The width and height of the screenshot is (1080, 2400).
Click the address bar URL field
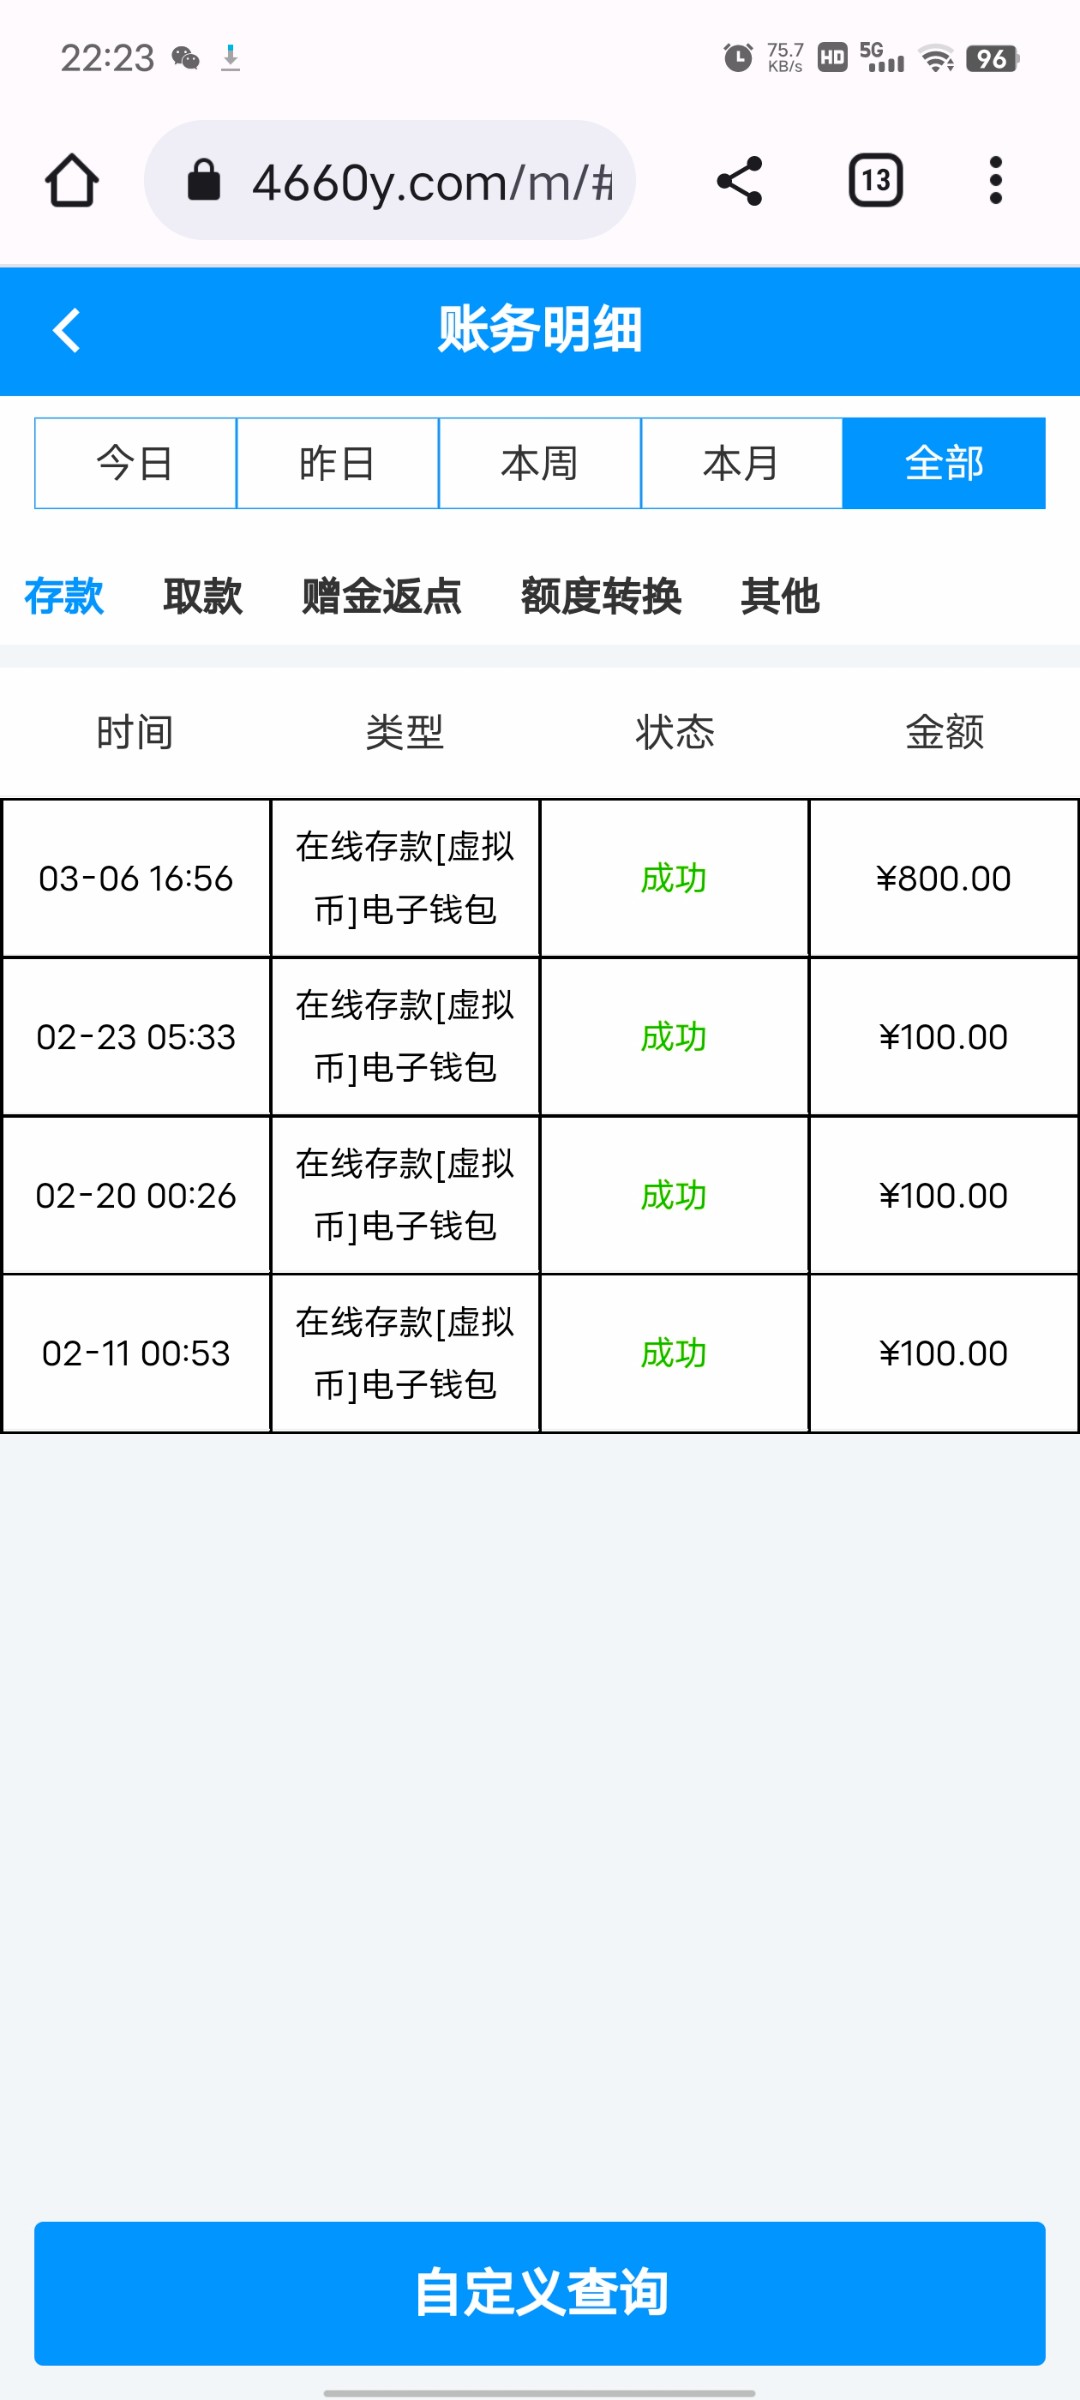(432, 182)
